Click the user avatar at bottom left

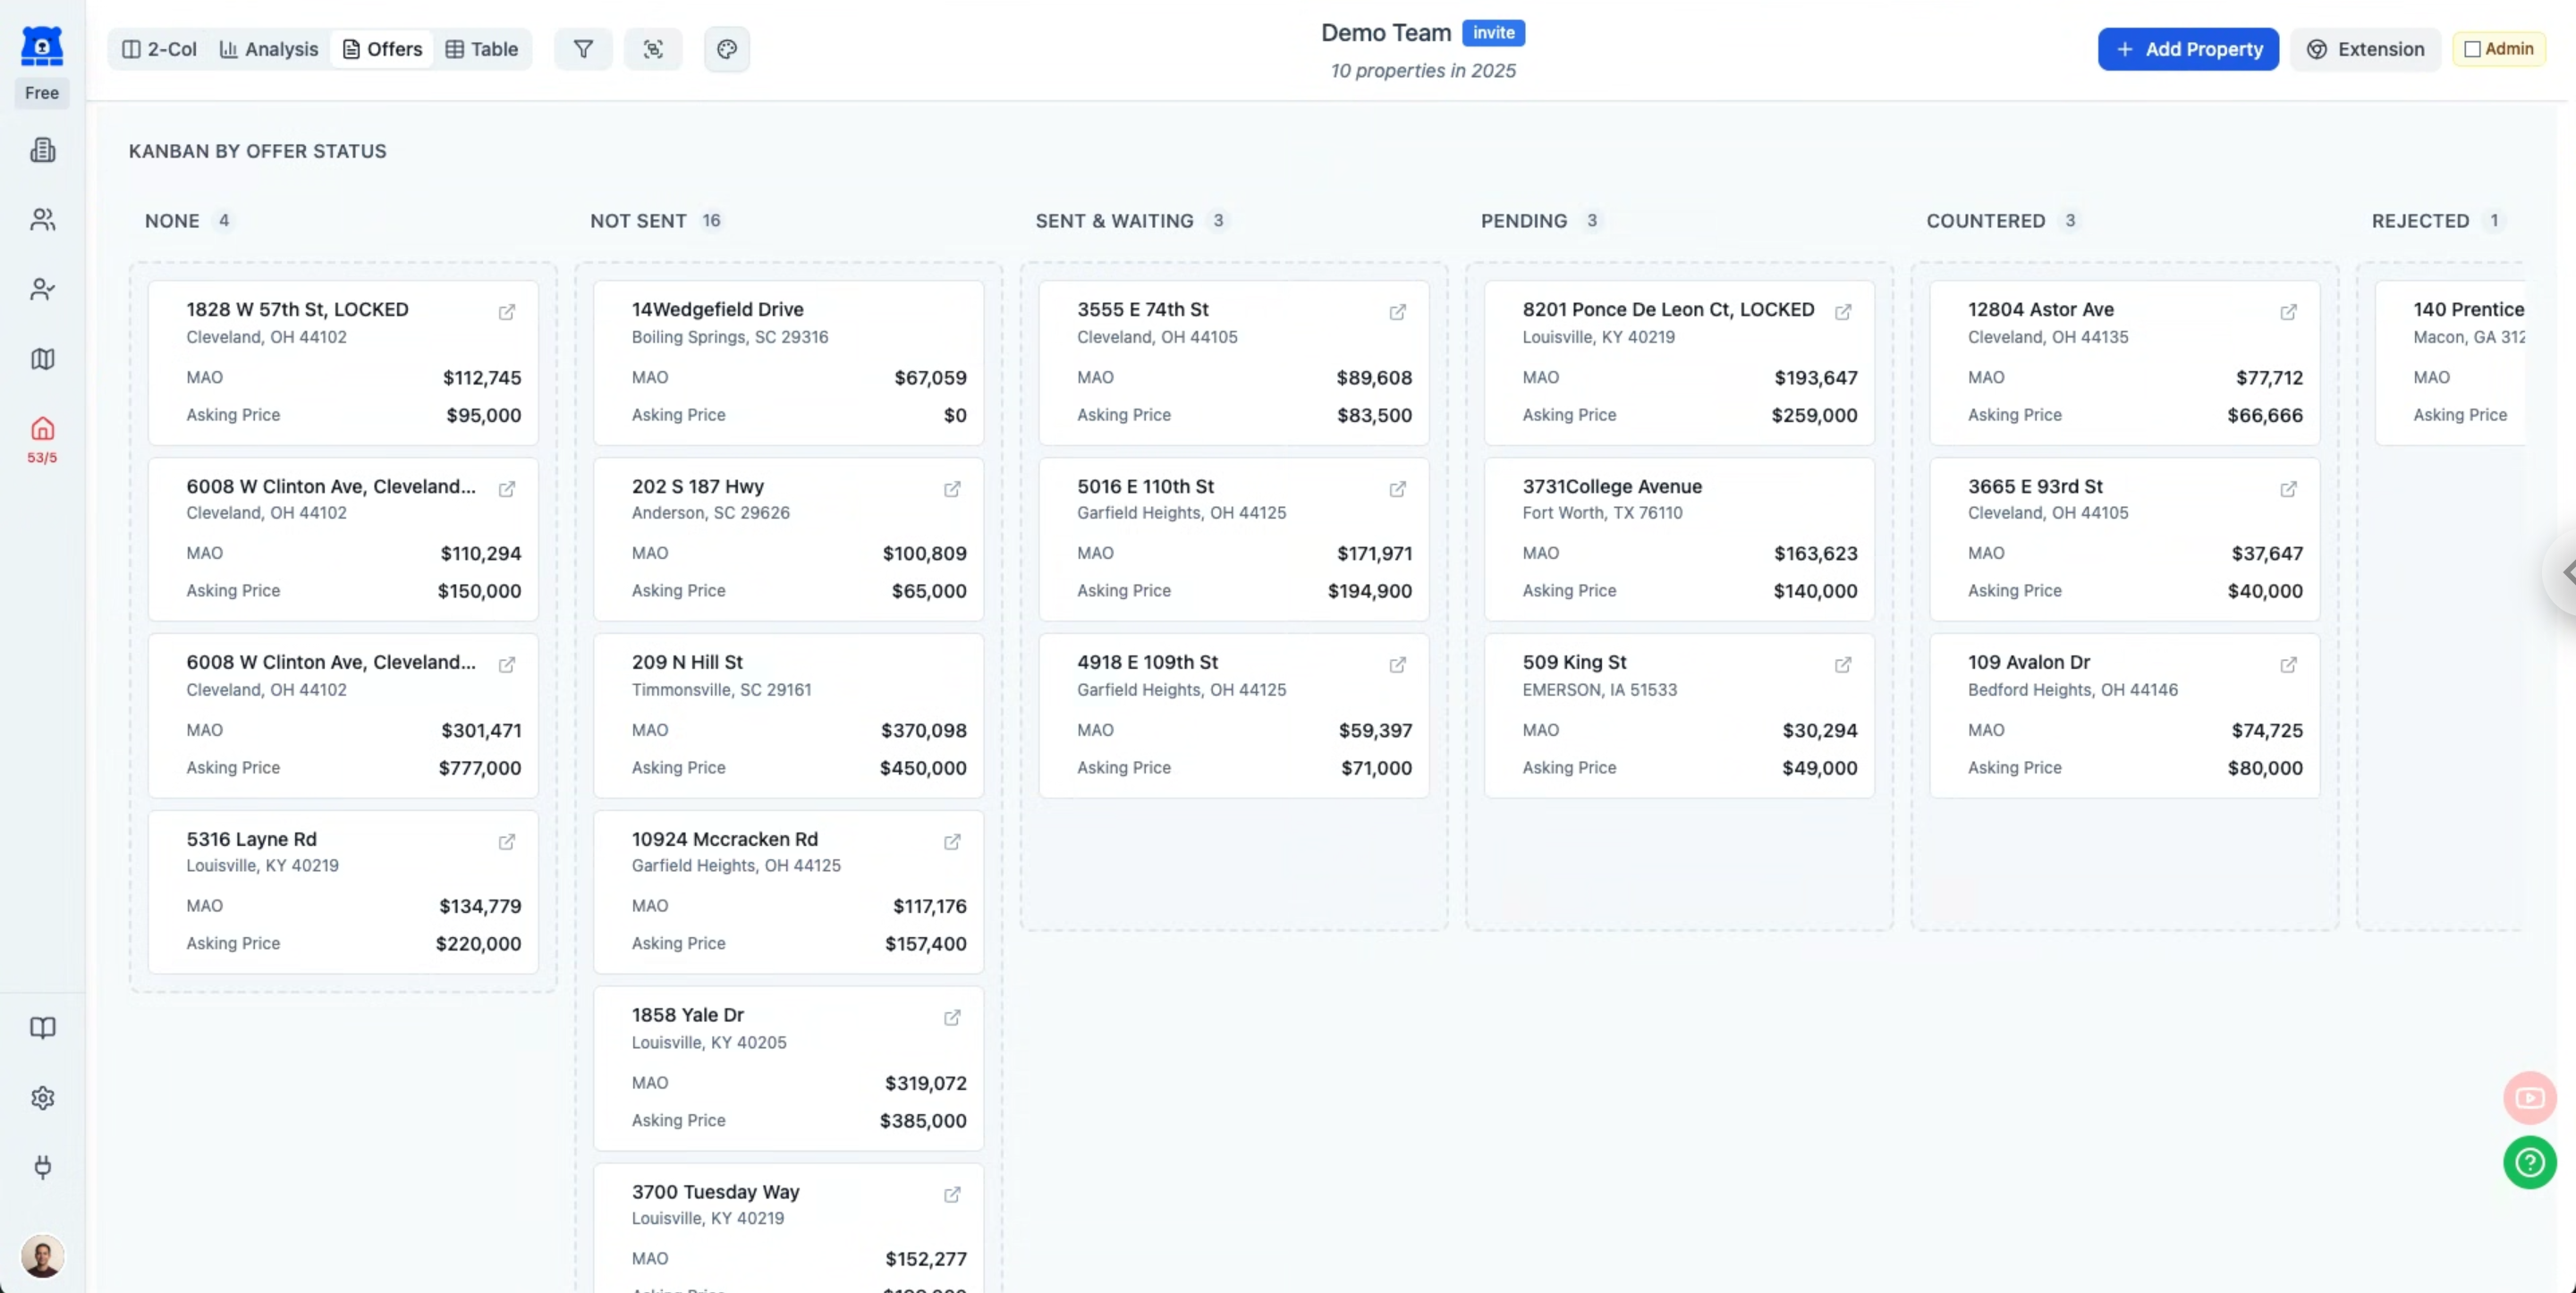[x=42, y=1256]
